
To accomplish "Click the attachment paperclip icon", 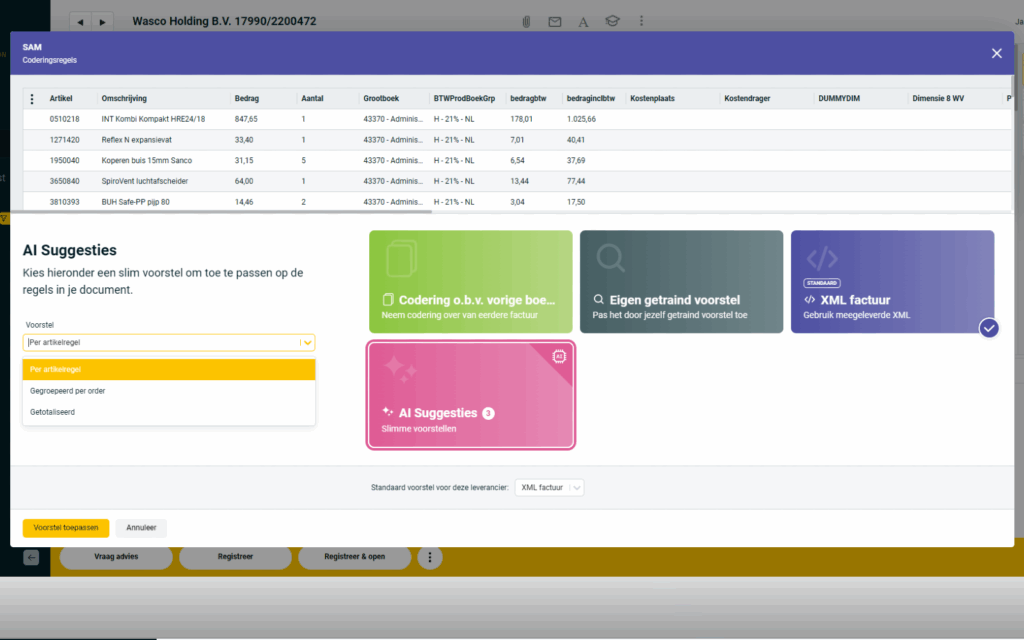I will click(x=526, y=21).
